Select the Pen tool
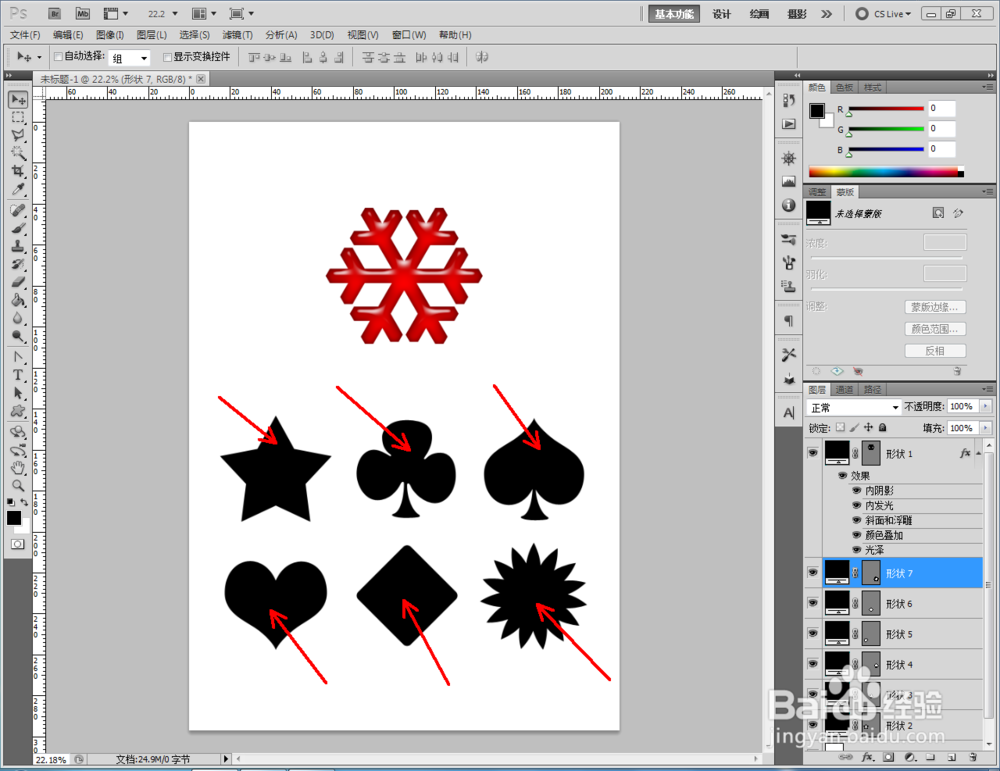The image size is (1000, 771). [x=18, y=357]
